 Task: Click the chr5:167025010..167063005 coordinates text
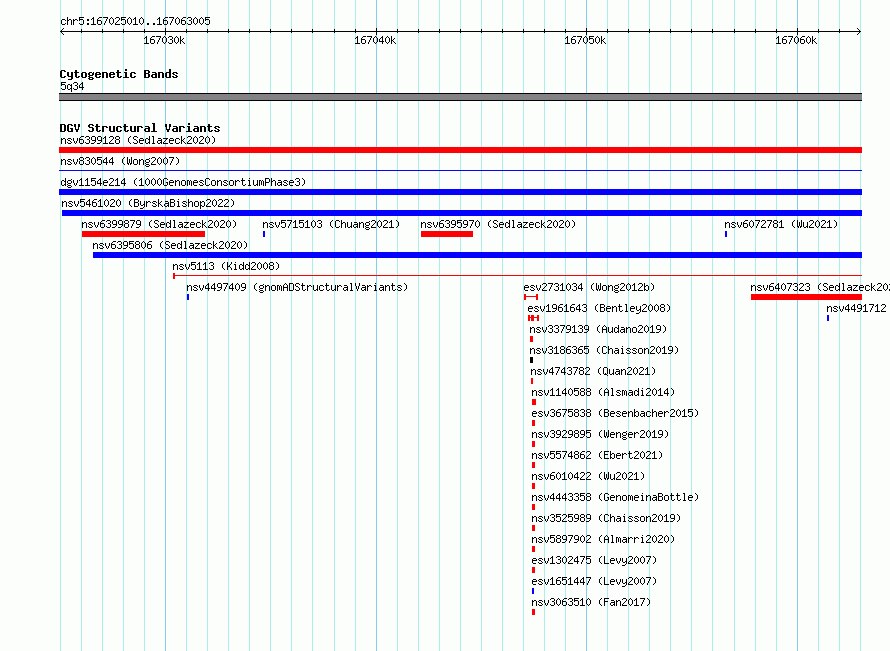pos(135,21)
